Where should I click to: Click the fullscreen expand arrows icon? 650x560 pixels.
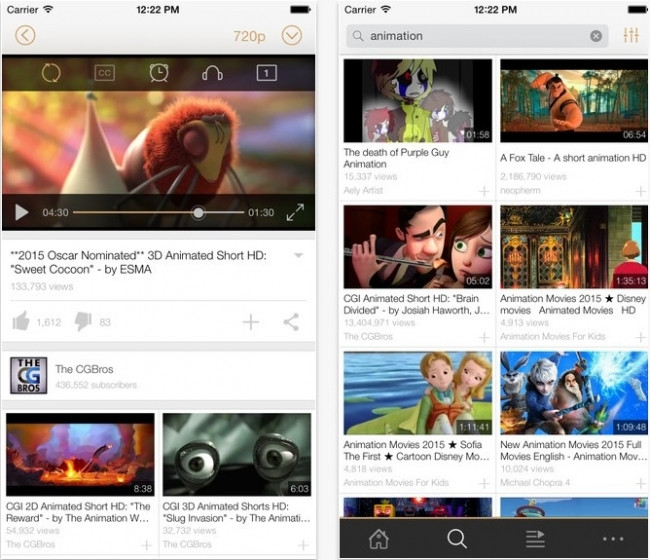pyautogui.click(x=295, y=212)
